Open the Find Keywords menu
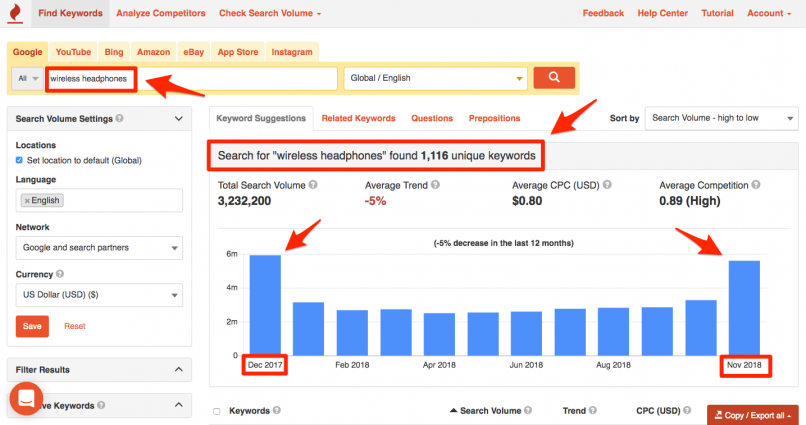The width and height of the screenshot is (806, 425). pyautogui.click(x=70, y=13)
